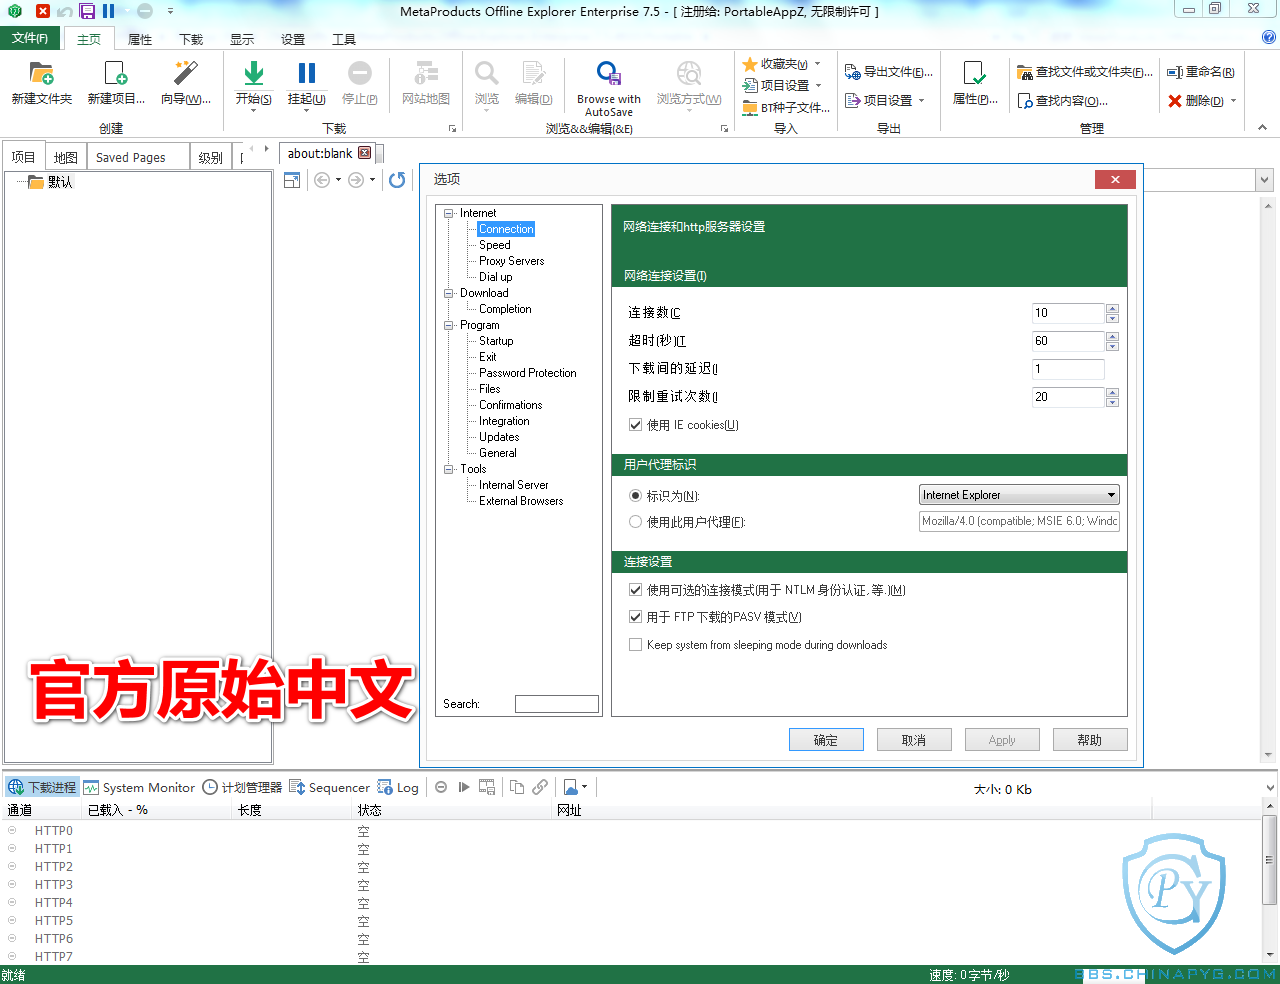
Task: Open the Sequencer panel
Action: pos(330,787)
